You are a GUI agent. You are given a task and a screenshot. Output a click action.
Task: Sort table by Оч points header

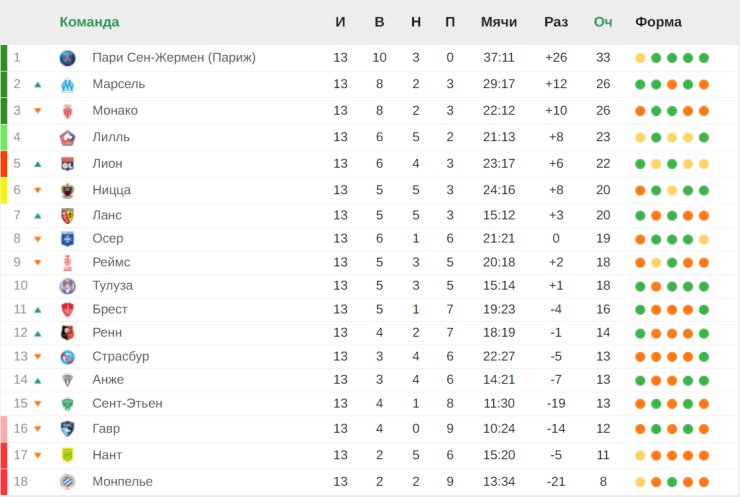coord(603,22)
